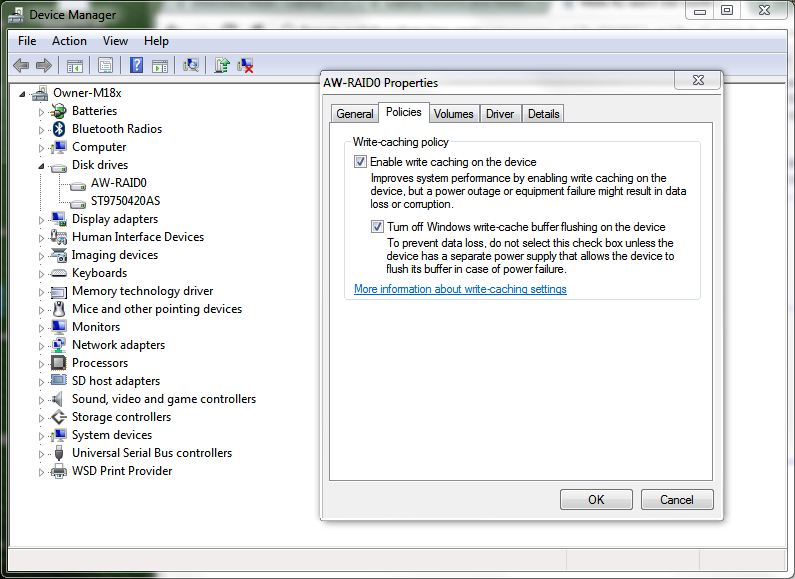Image resolution: width=795 pixels, height=579 pixels.
Task: Select the Policies tab
Action: [404, 112]
